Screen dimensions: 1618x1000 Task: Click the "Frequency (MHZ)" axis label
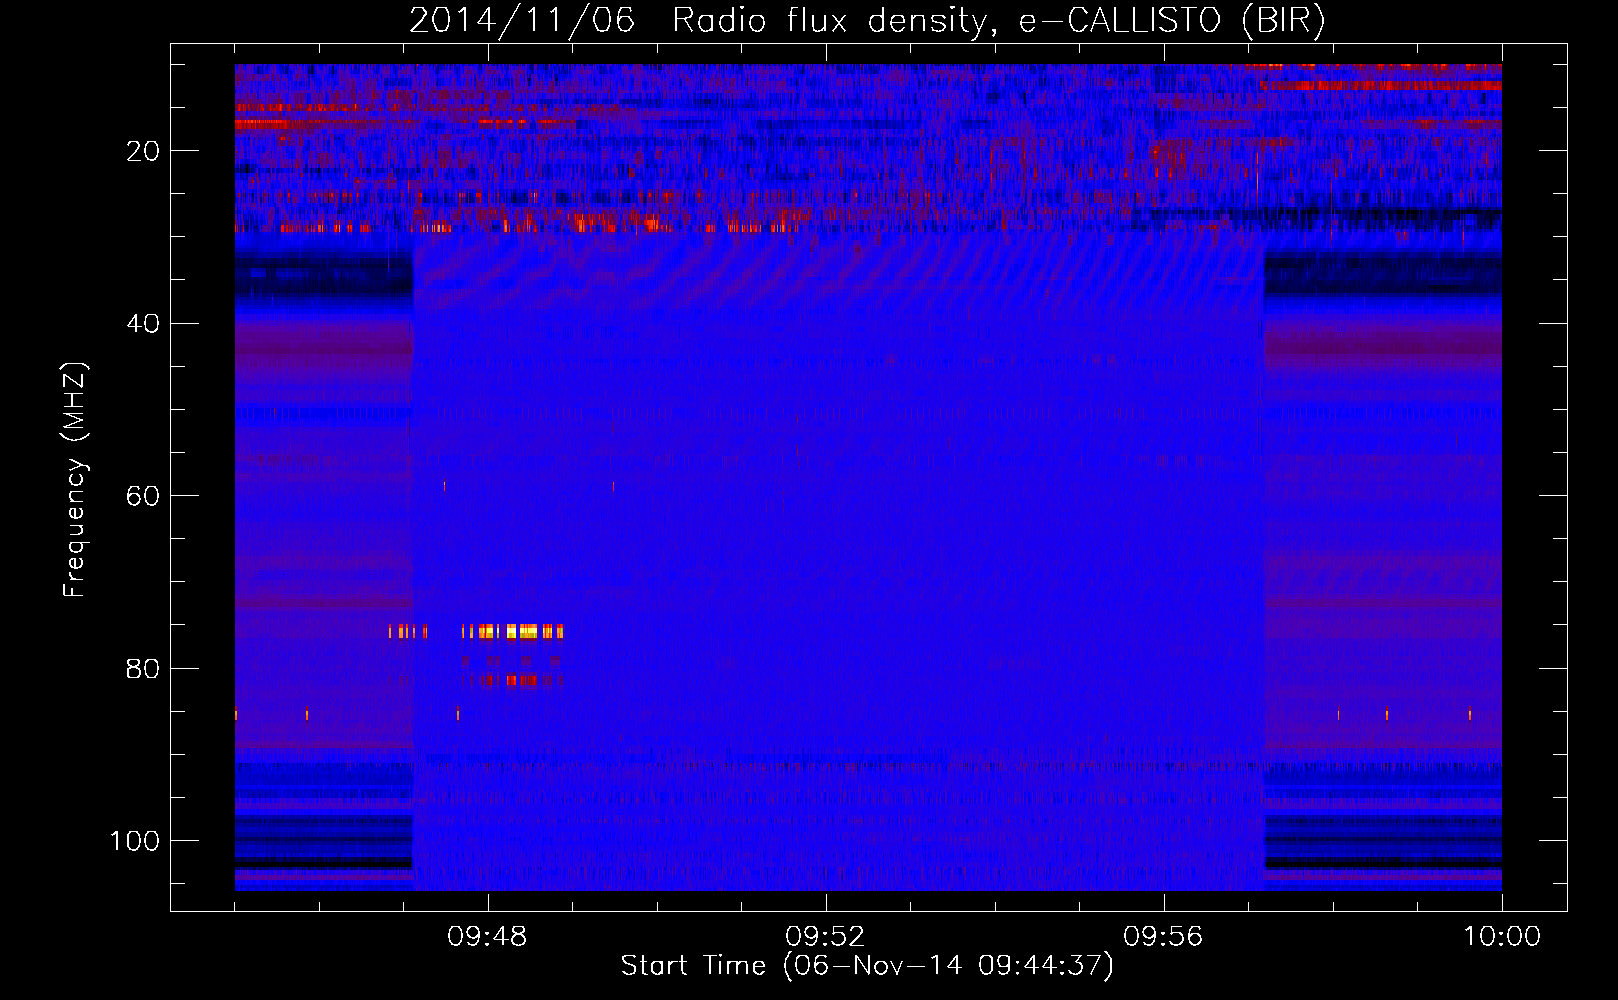click(x=75, y=479)
